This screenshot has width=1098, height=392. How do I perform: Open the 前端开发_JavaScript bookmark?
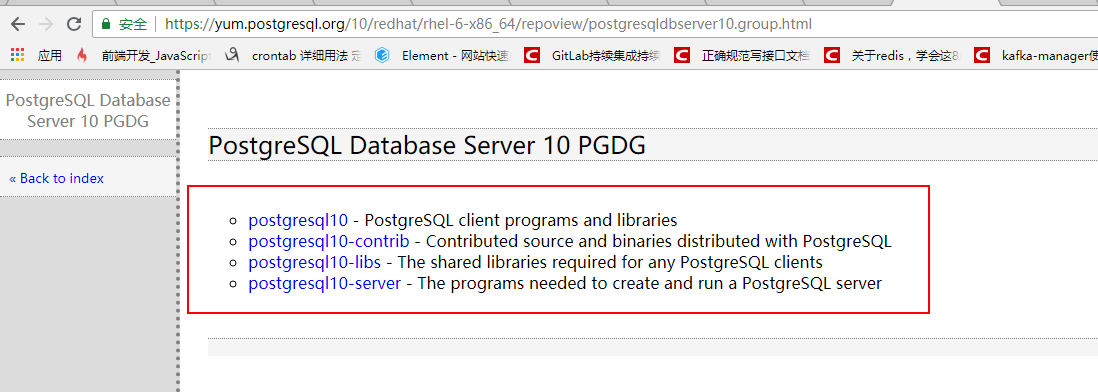click(x=144, y=55)
